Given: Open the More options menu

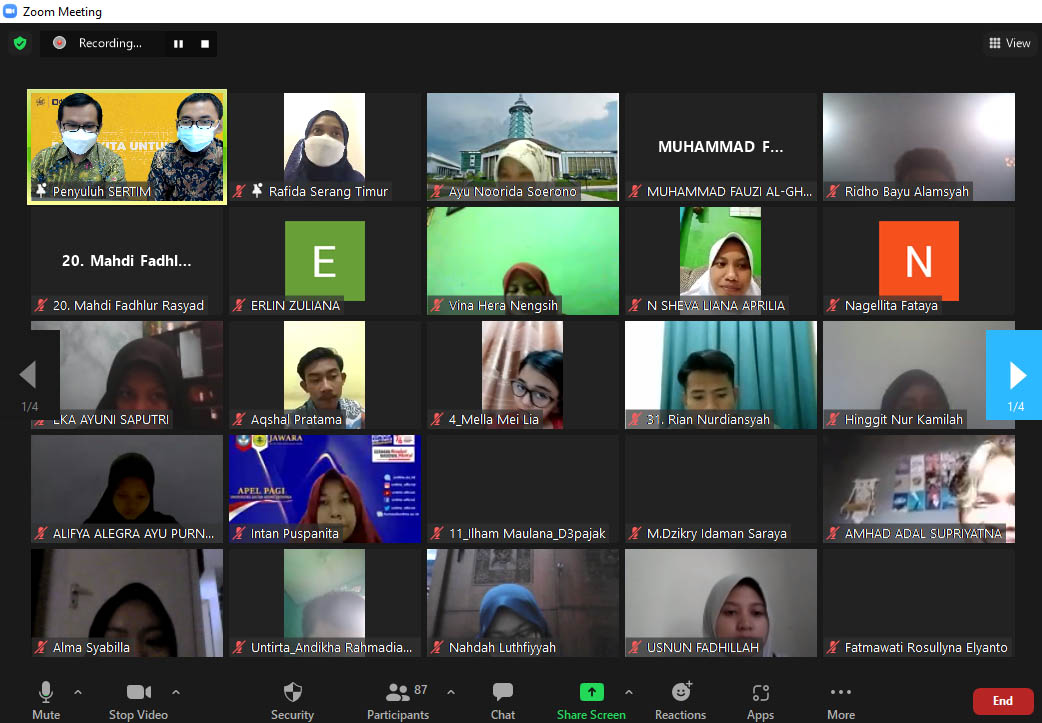Looking at the screenshot, I should pos(840,693).
